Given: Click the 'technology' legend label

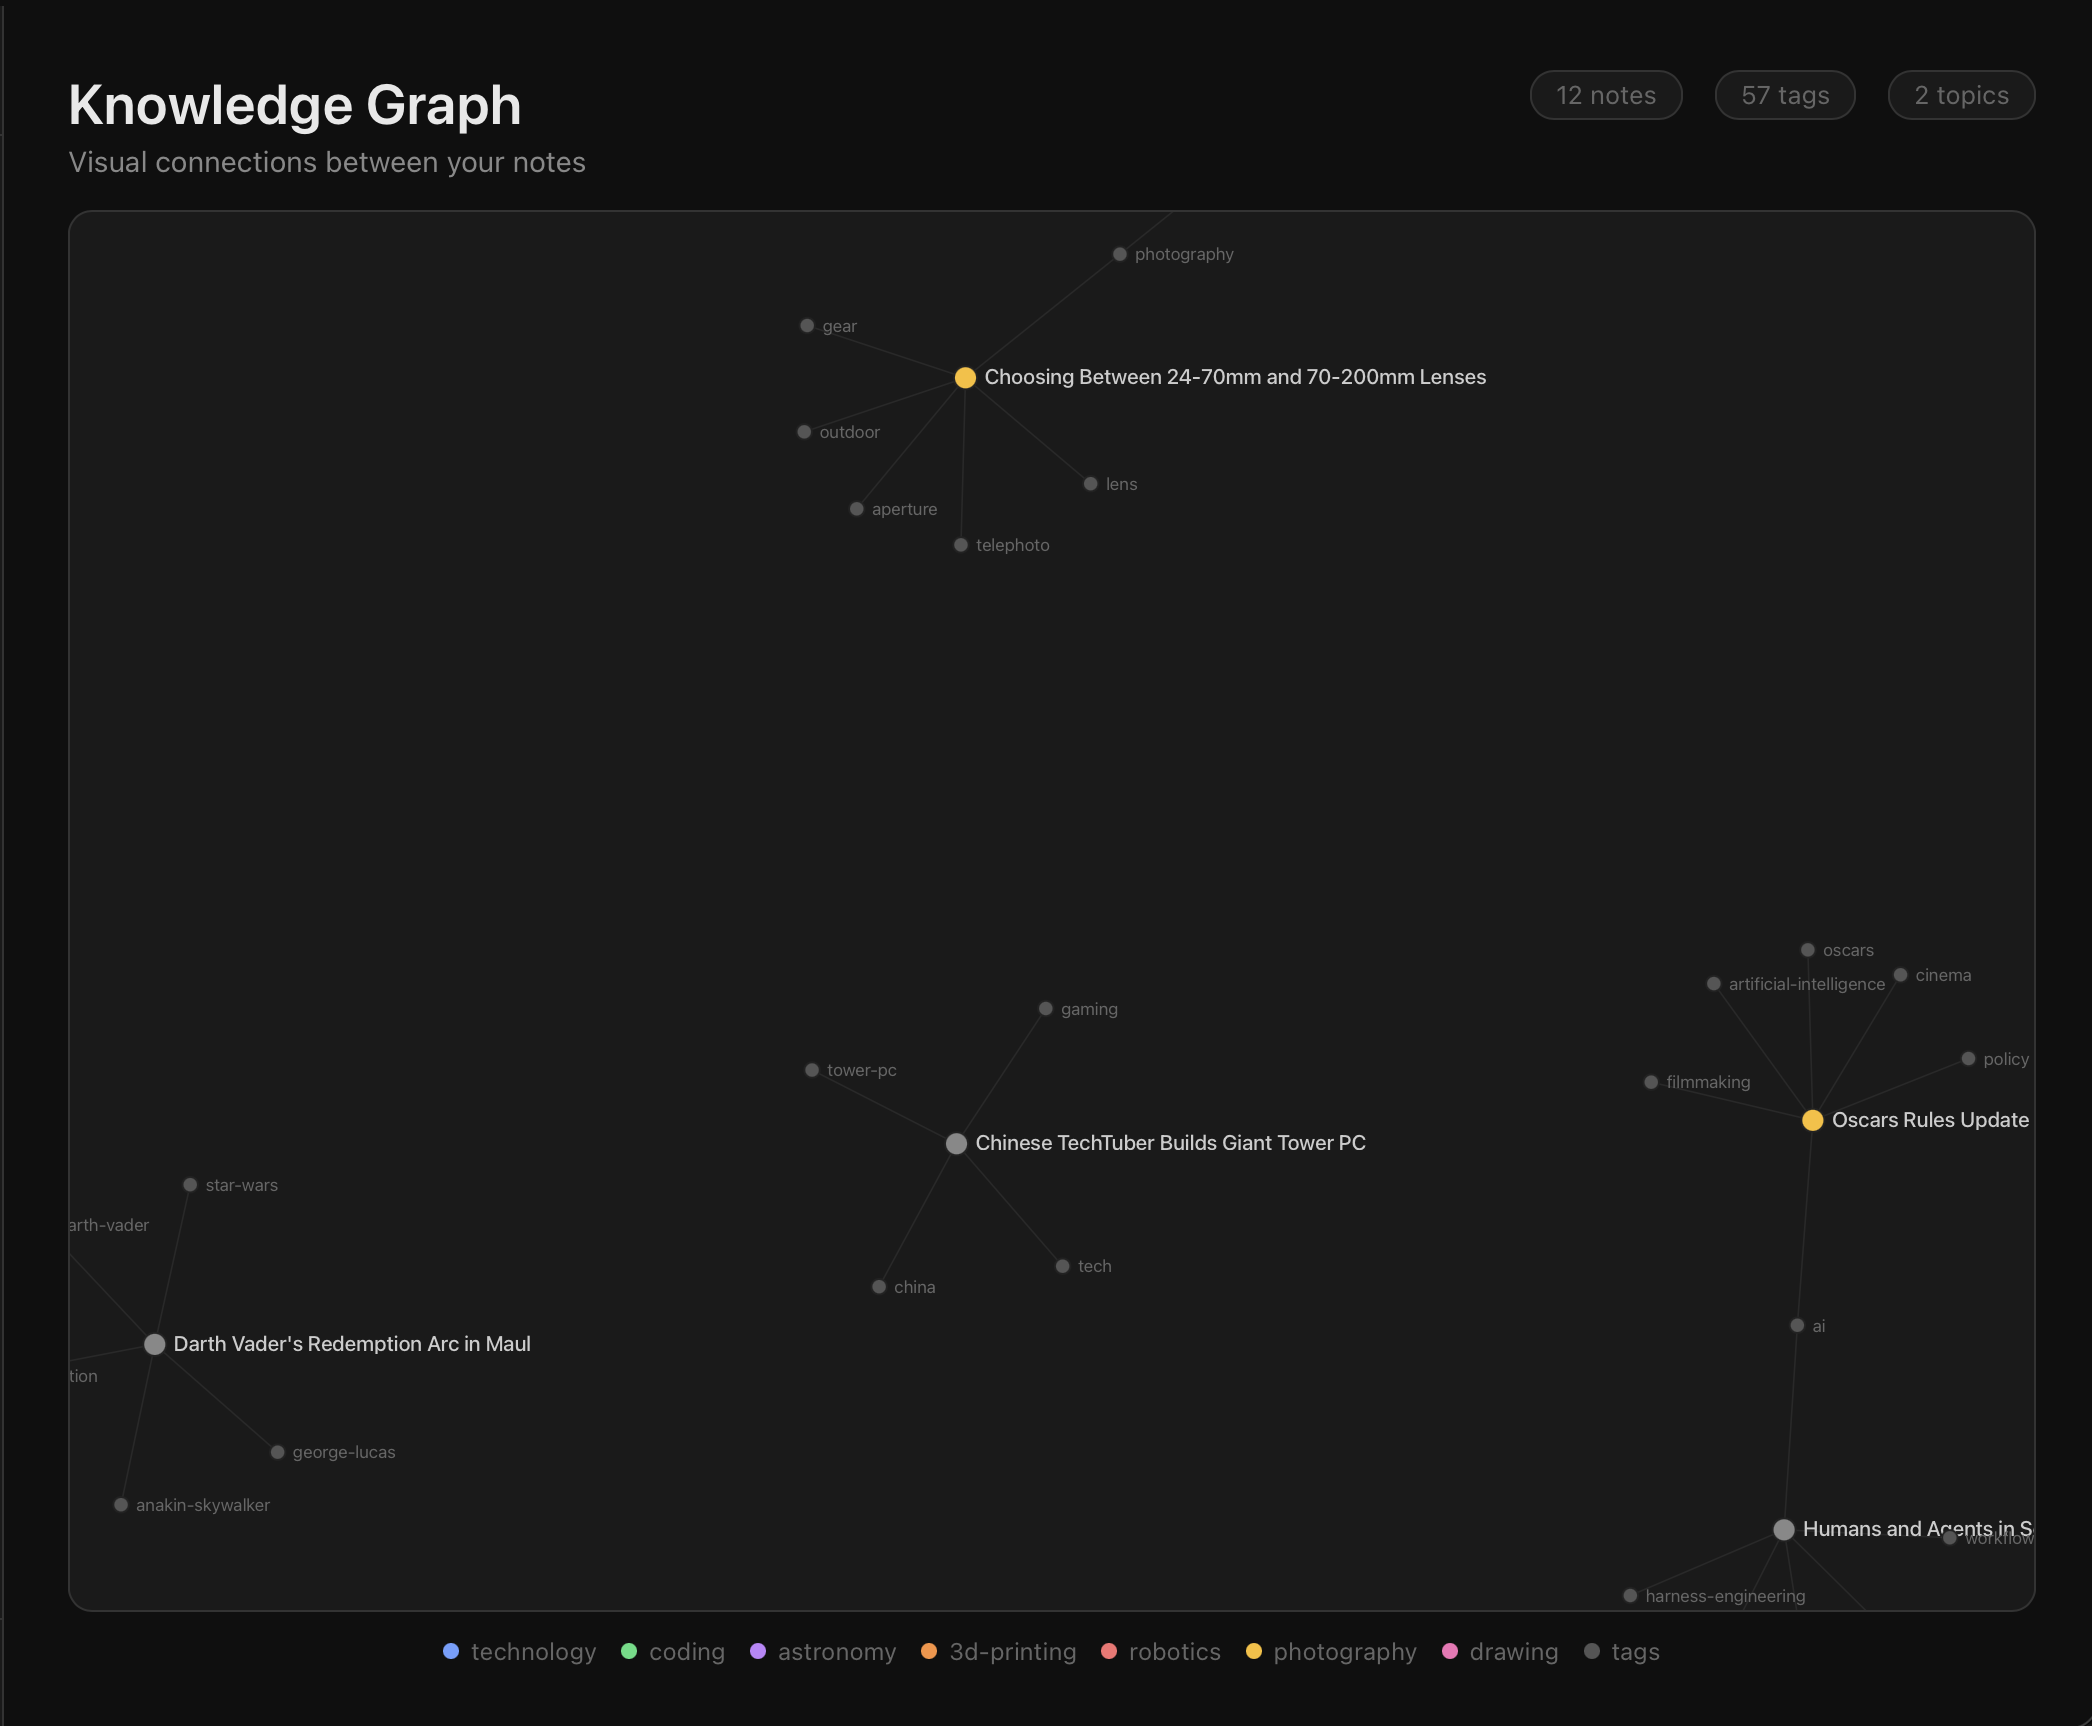Looking at the screenshot, I should [x=534, y=1652].
